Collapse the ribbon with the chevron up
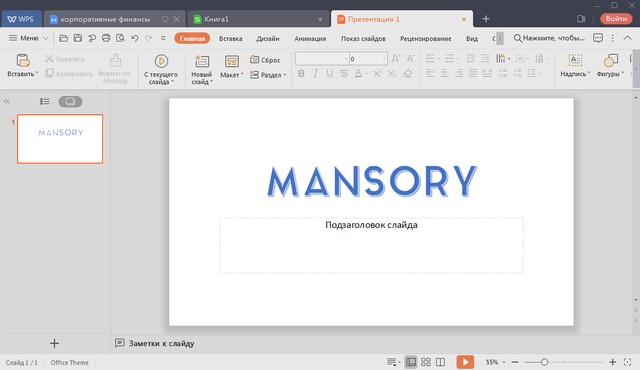Screen dimensions: 640x370 pyautogui.click(x=627, y=38)
